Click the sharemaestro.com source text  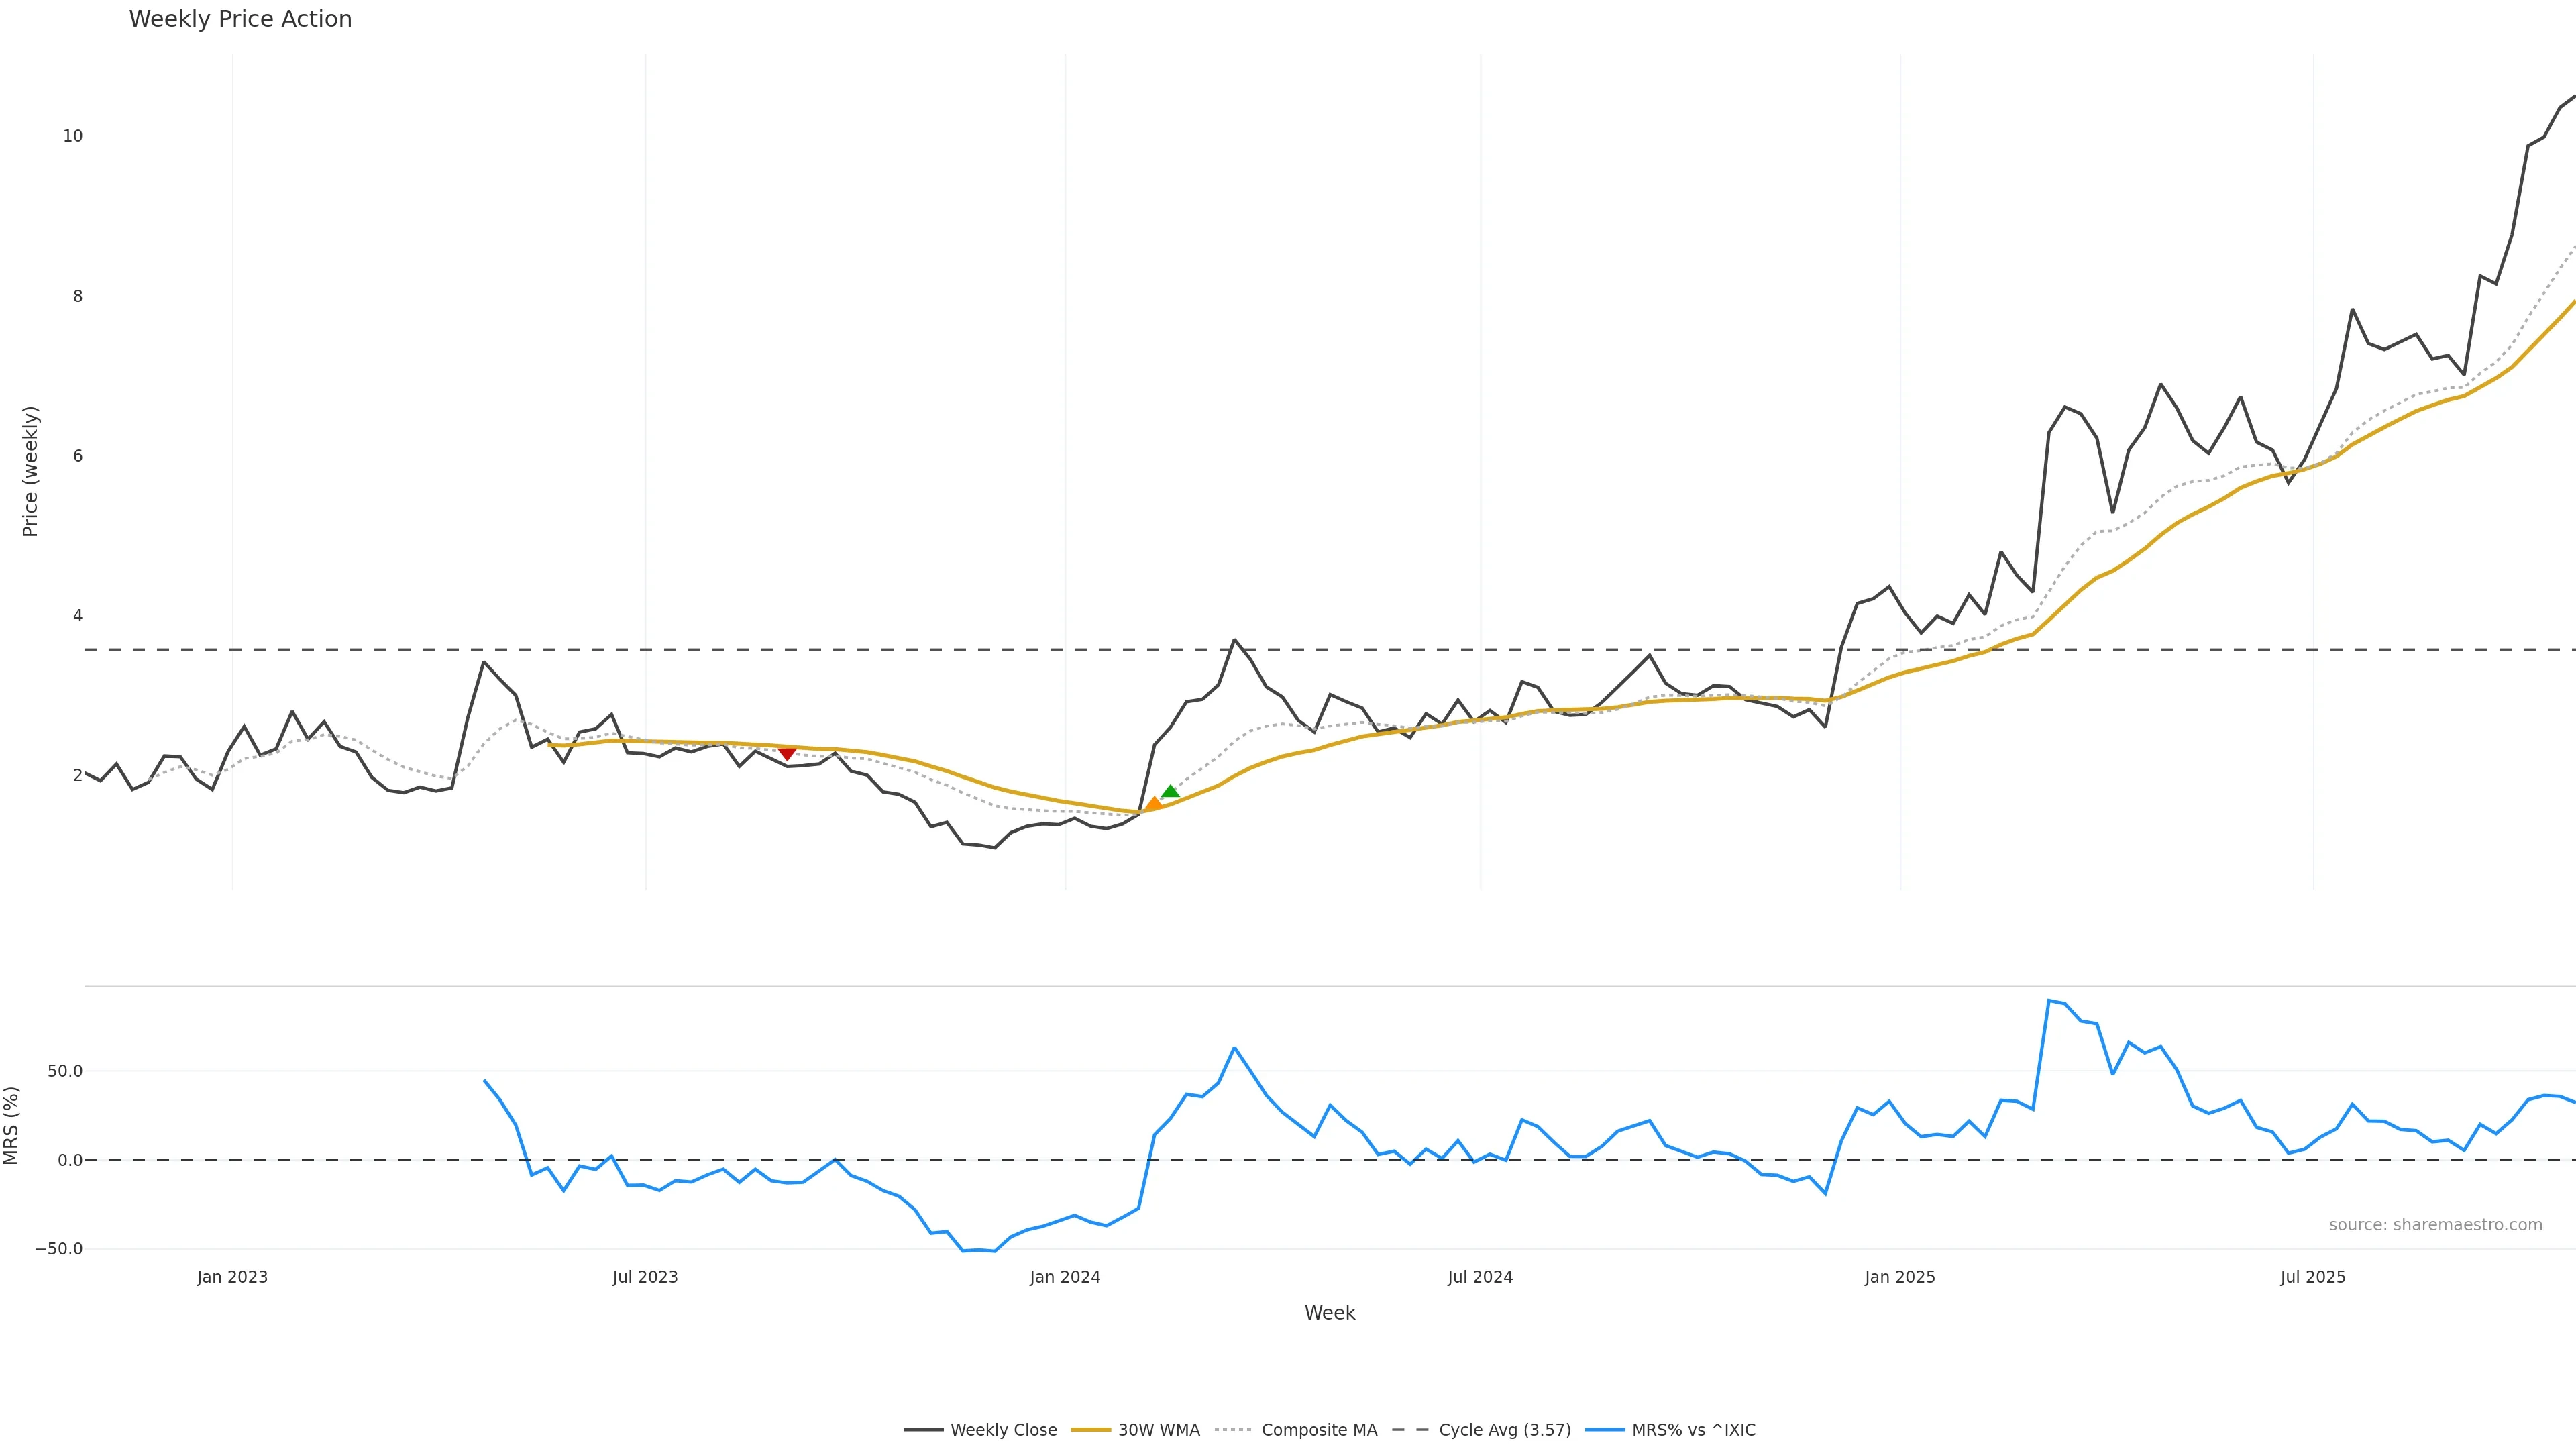(x=2435, y=1225)
